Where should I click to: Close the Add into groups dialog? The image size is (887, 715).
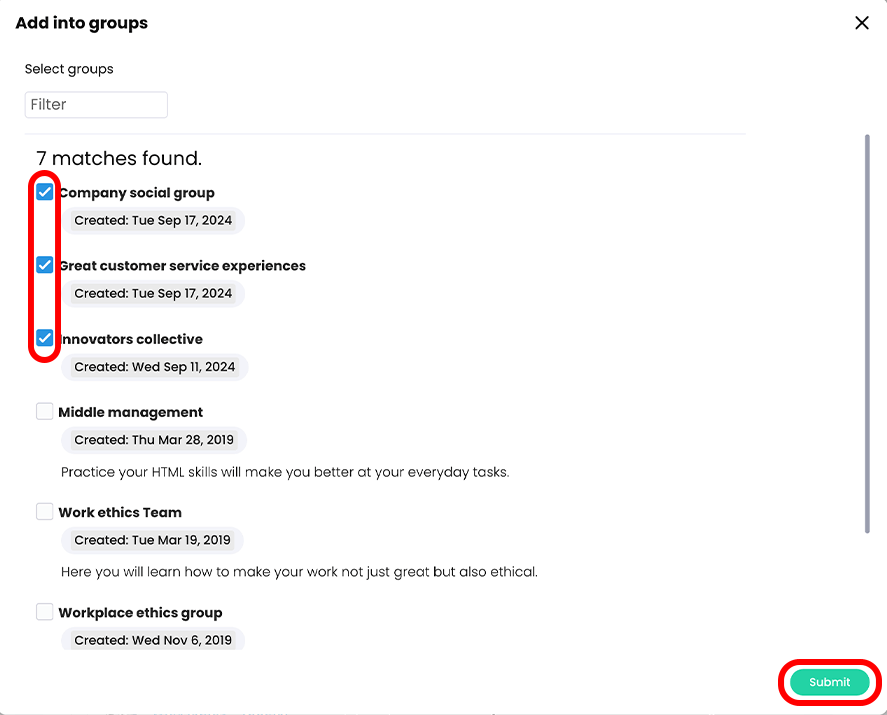pyautogui.click(x=861, y=22)
